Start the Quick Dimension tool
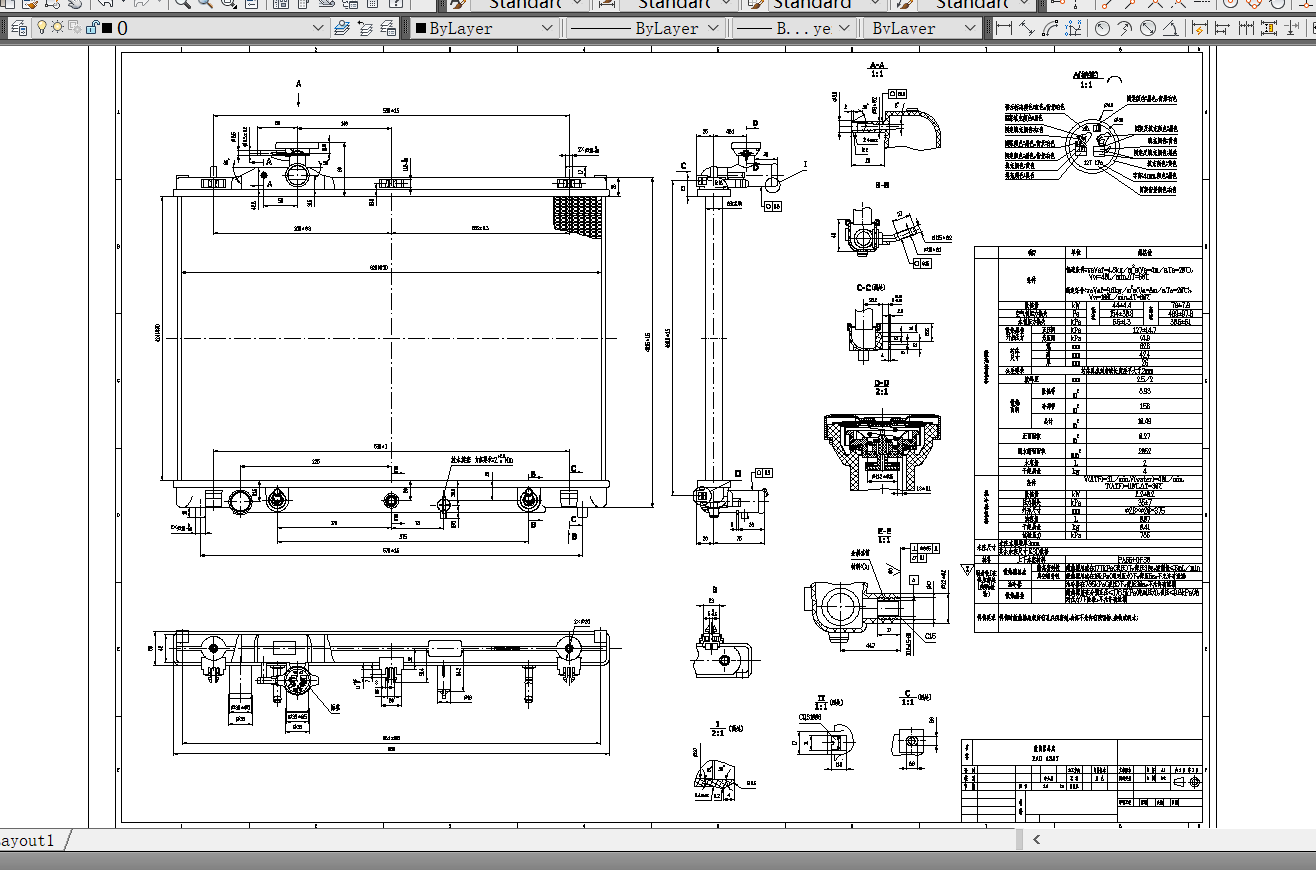This screenshot has width=1316, height=870. point(1201,28)
